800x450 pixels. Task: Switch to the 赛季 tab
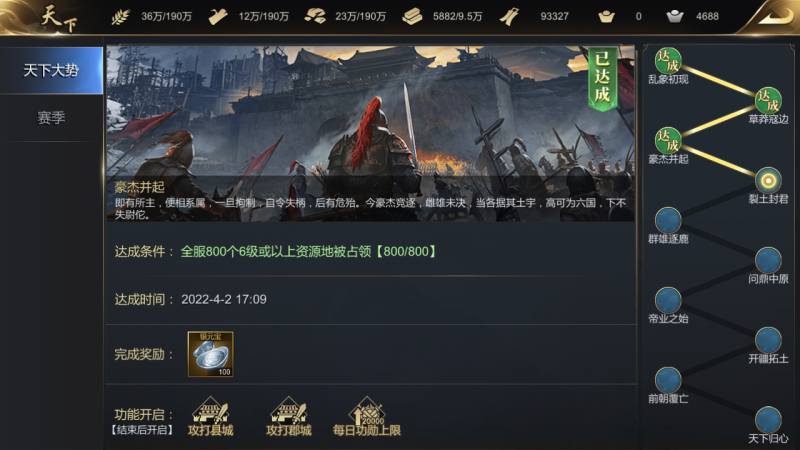tap(51, 118)
